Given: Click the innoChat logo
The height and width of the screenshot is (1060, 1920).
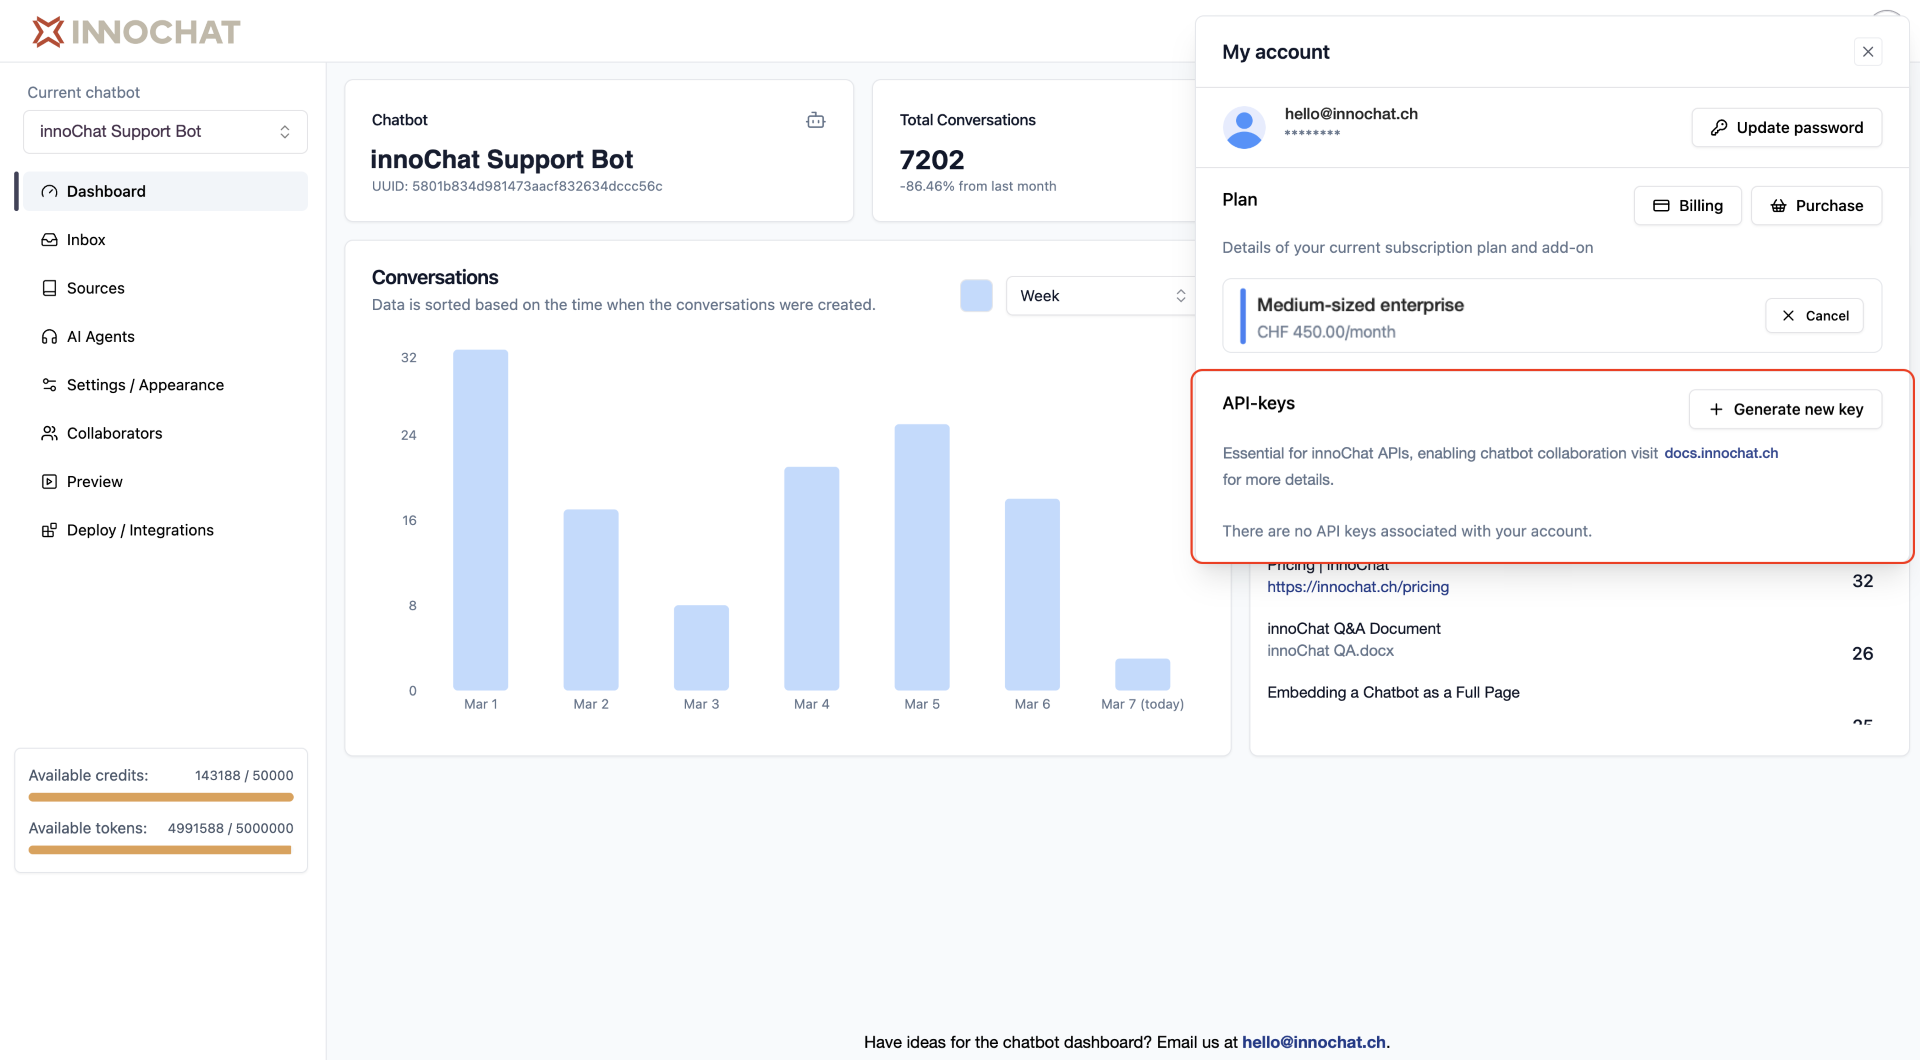Looking at the screenshot, I should click(x=136, y=32).
